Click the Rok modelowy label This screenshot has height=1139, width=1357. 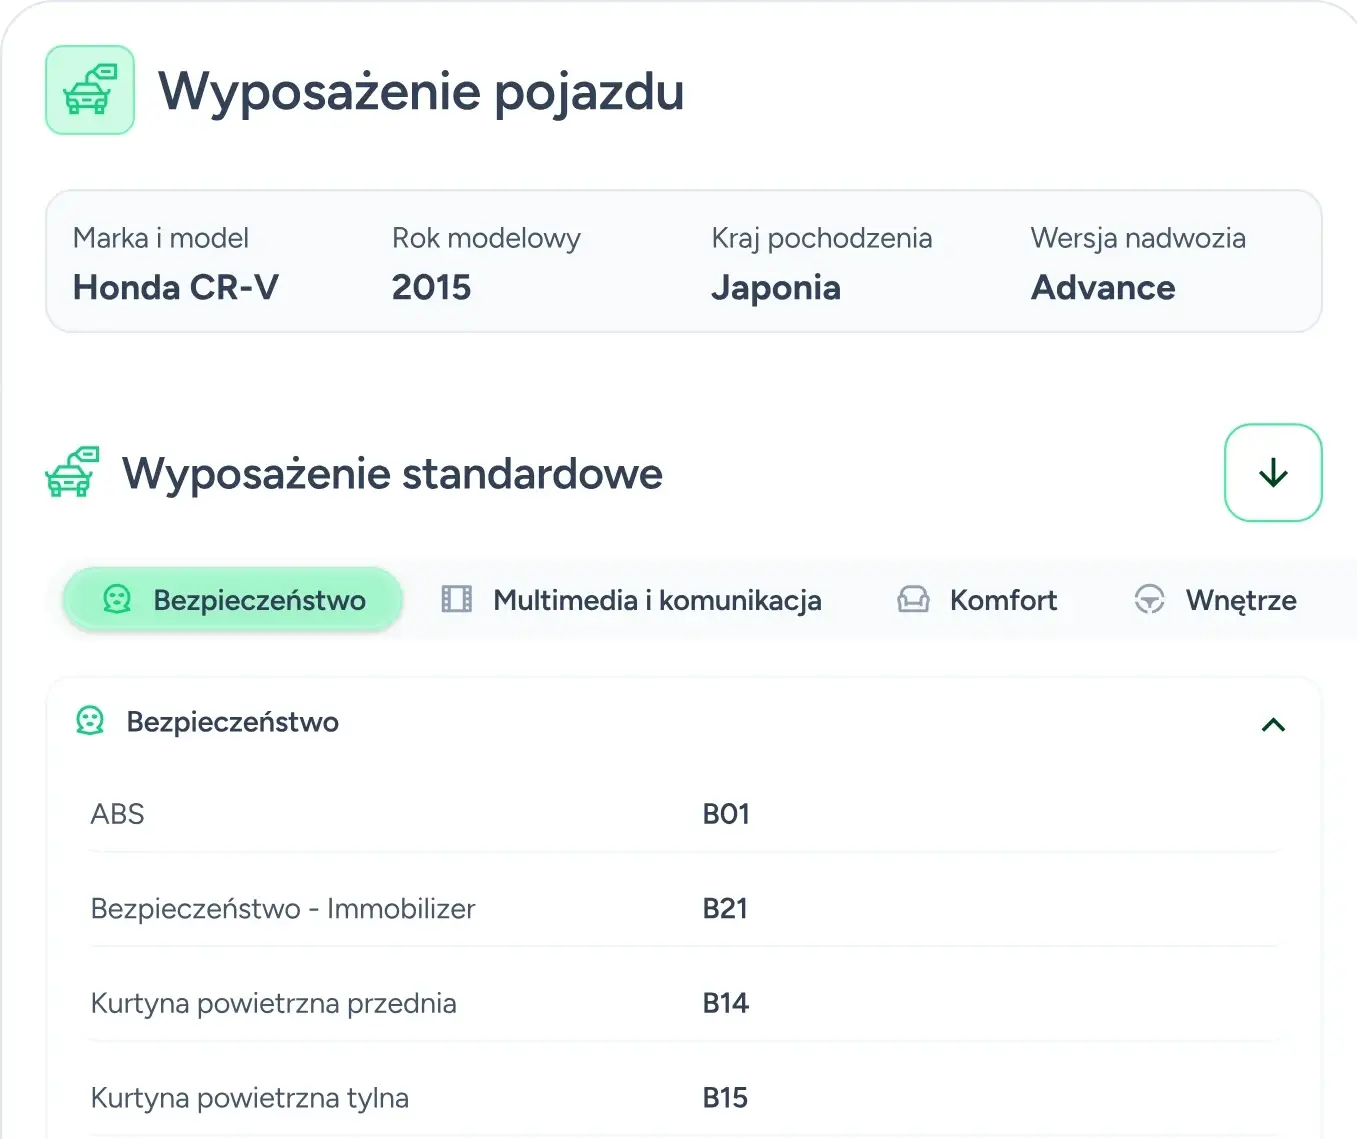pos(486,239)
